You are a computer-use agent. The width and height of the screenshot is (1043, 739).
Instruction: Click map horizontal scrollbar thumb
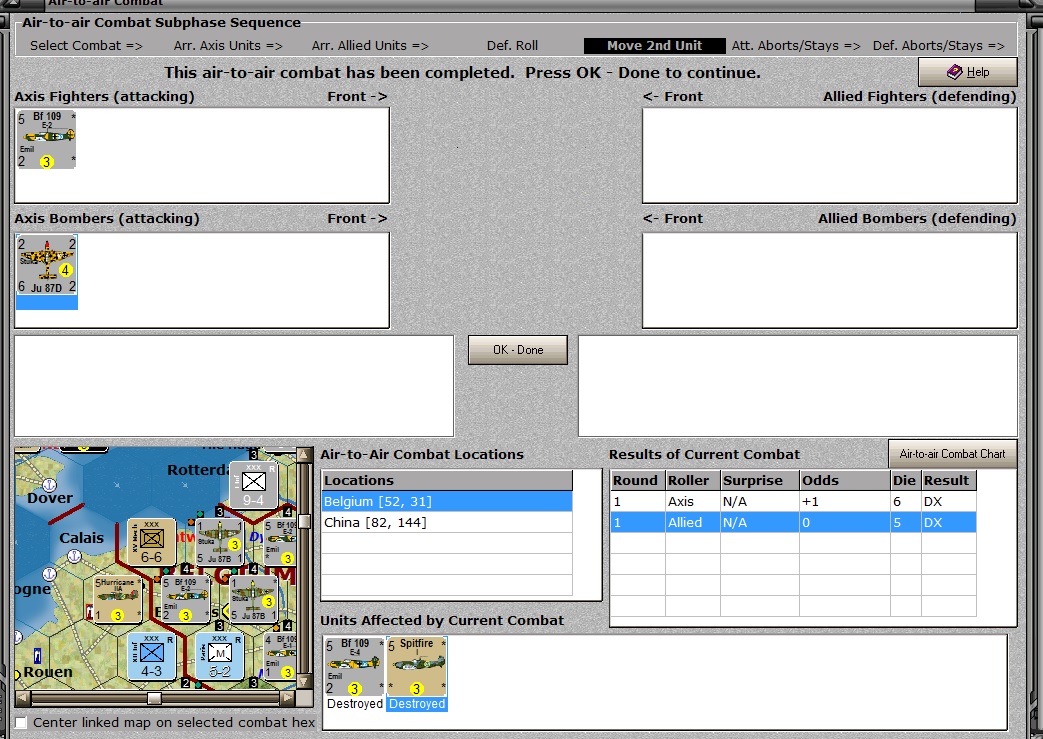[154, 698]
